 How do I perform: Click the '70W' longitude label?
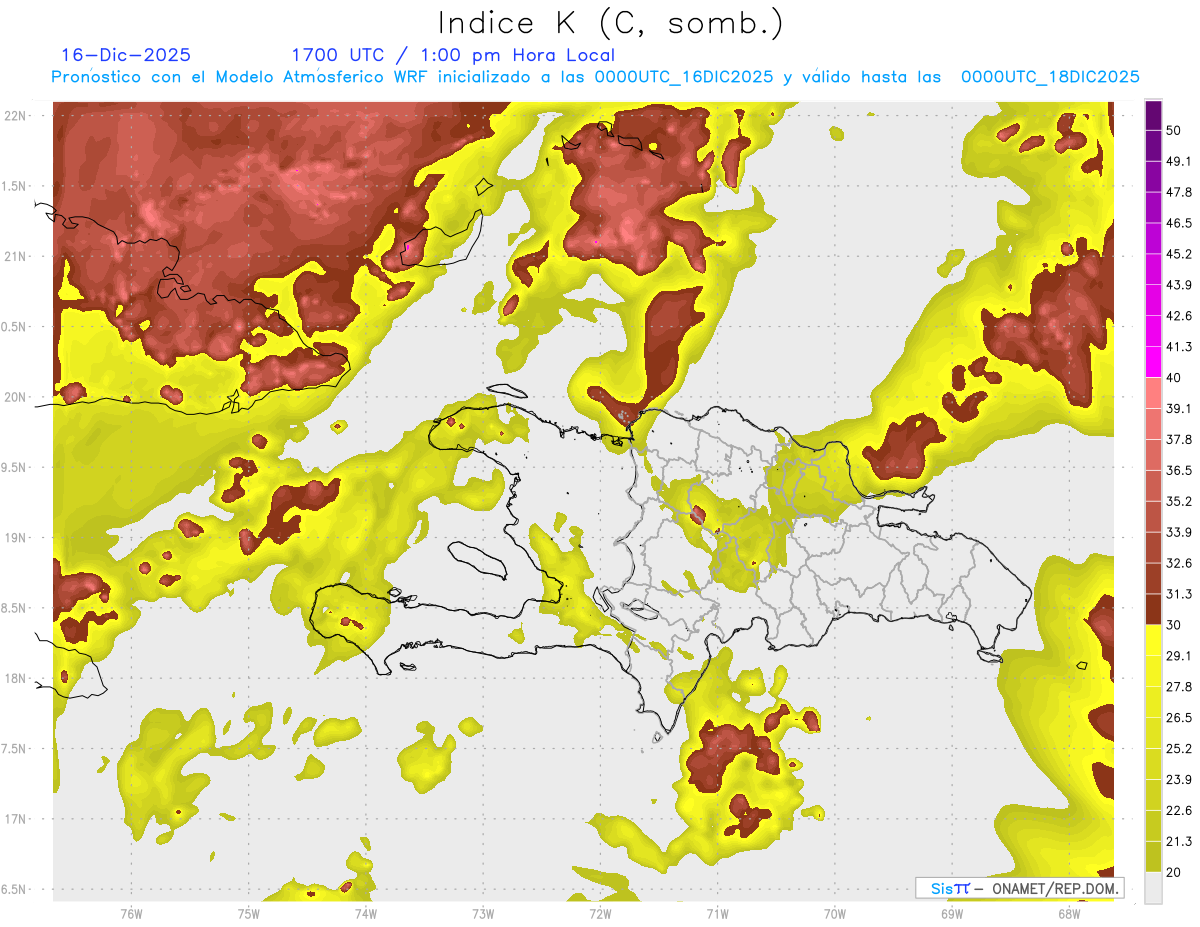pyautogui.click(x=835, y=912)
